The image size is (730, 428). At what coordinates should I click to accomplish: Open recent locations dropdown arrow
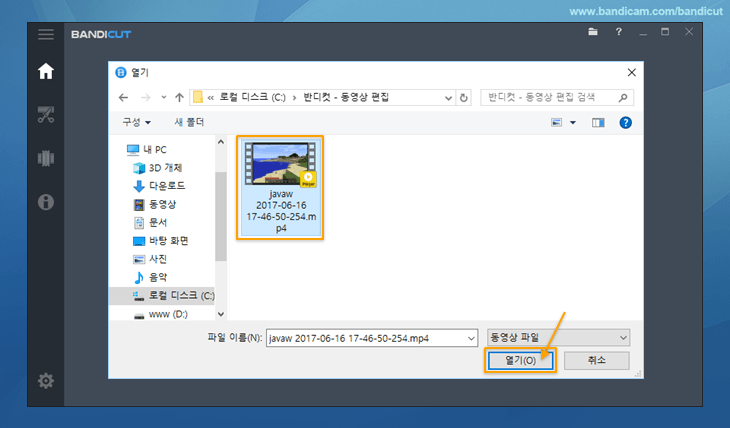pos(163,97)
